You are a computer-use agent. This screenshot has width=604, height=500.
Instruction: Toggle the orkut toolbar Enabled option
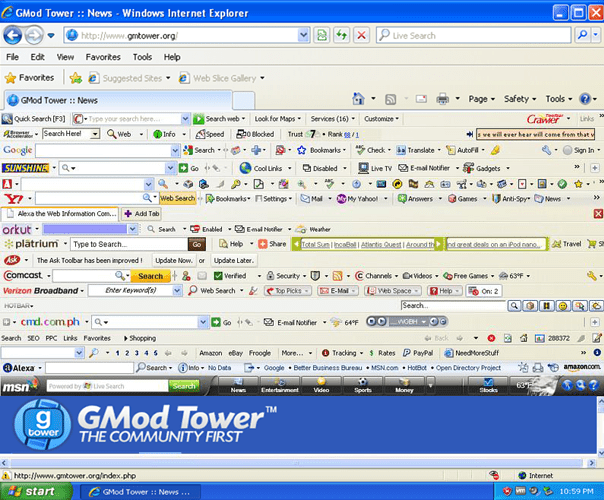click(x=207, y=229)
